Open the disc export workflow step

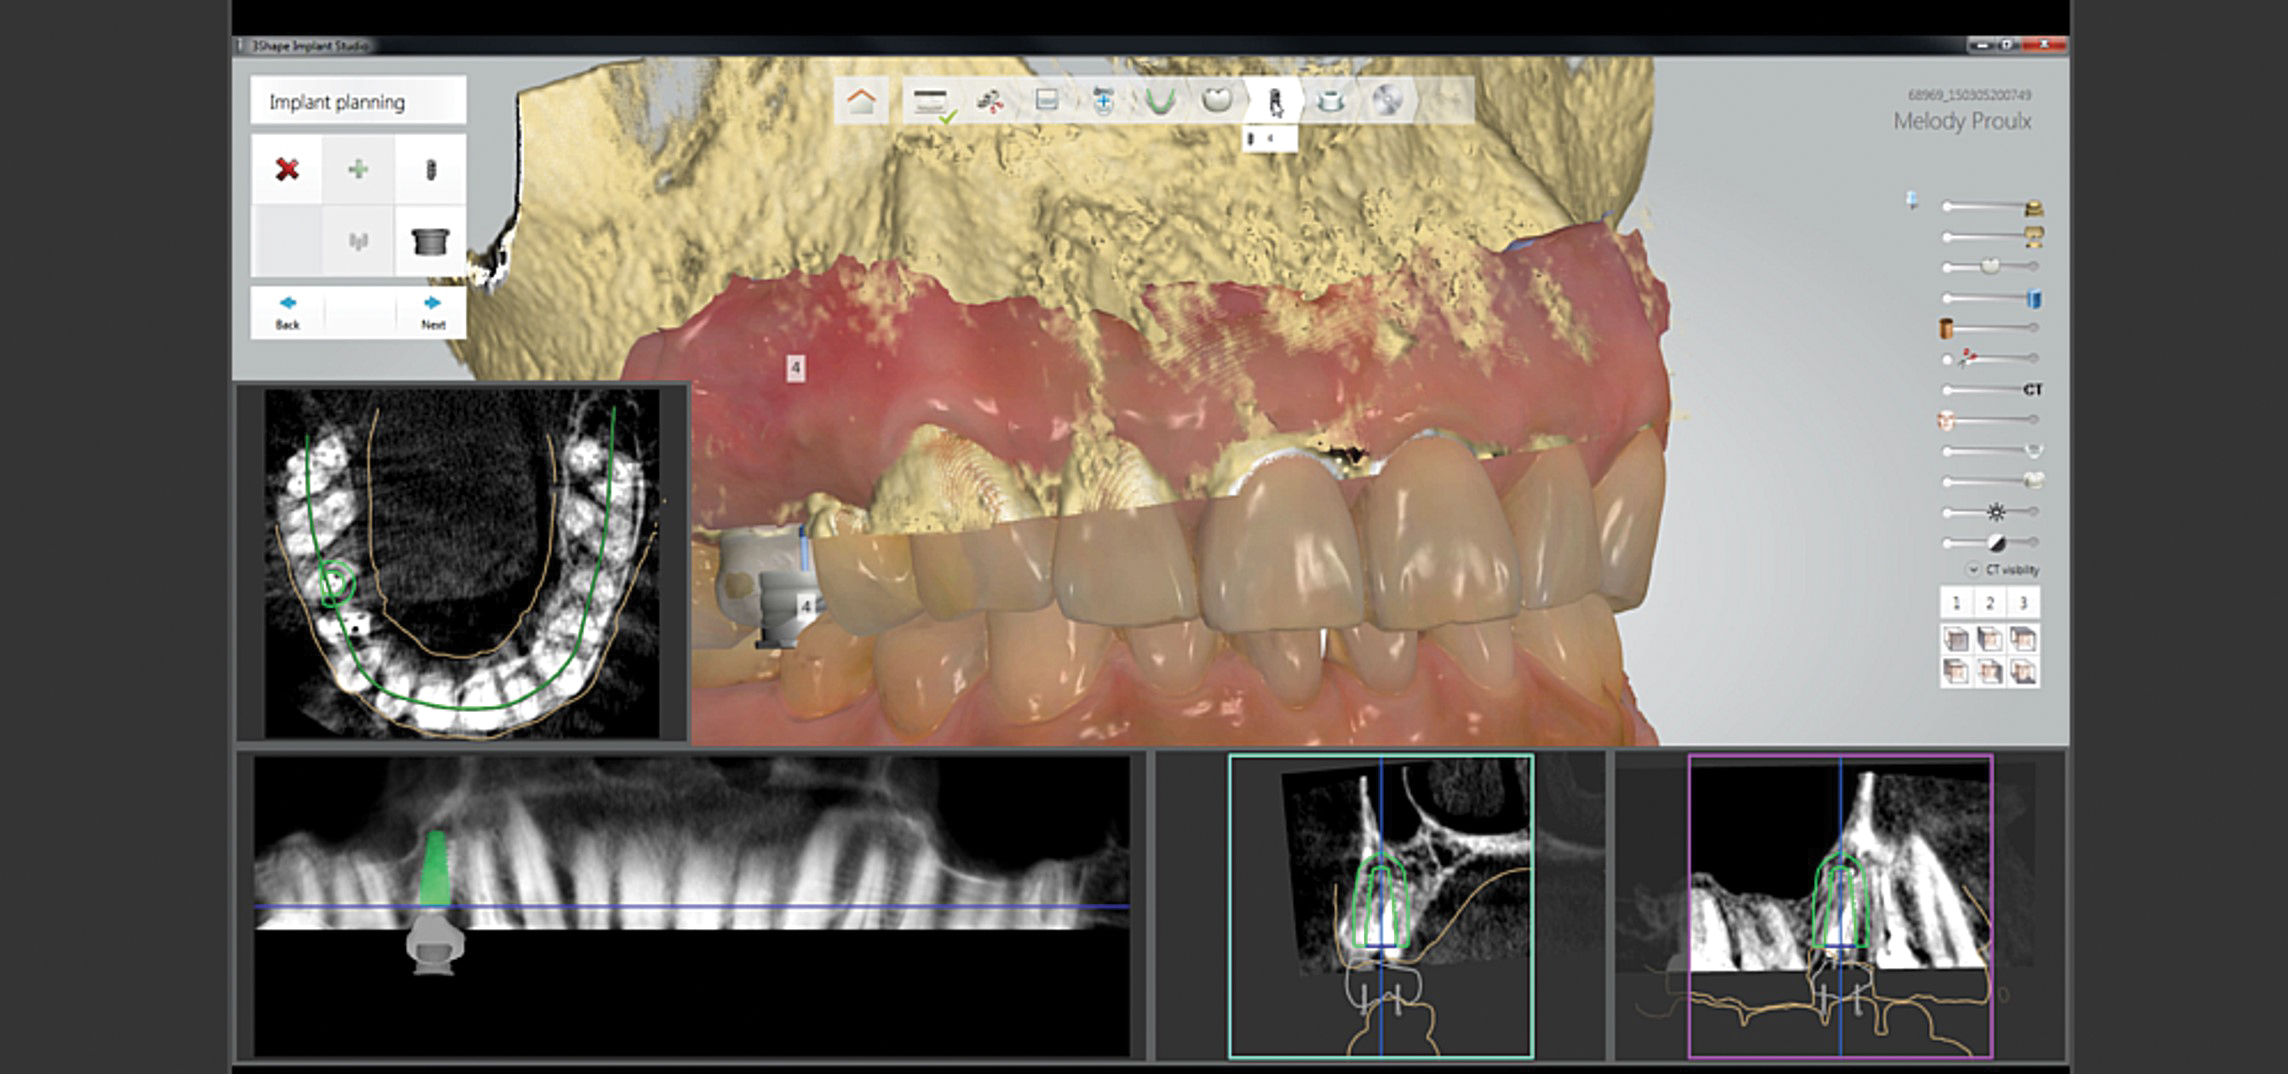coord(1386,101)
